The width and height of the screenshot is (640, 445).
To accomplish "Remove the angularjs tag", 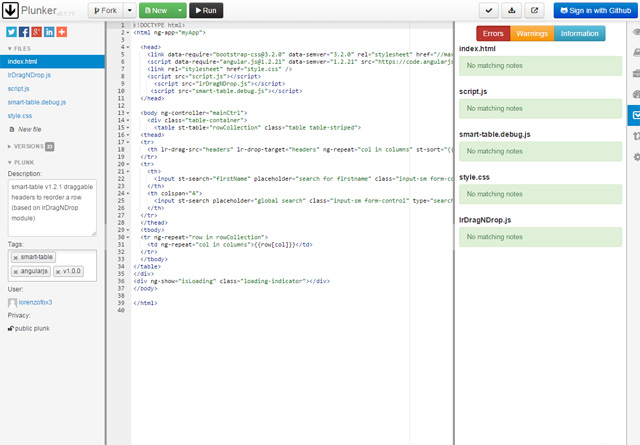I will 16,271.
